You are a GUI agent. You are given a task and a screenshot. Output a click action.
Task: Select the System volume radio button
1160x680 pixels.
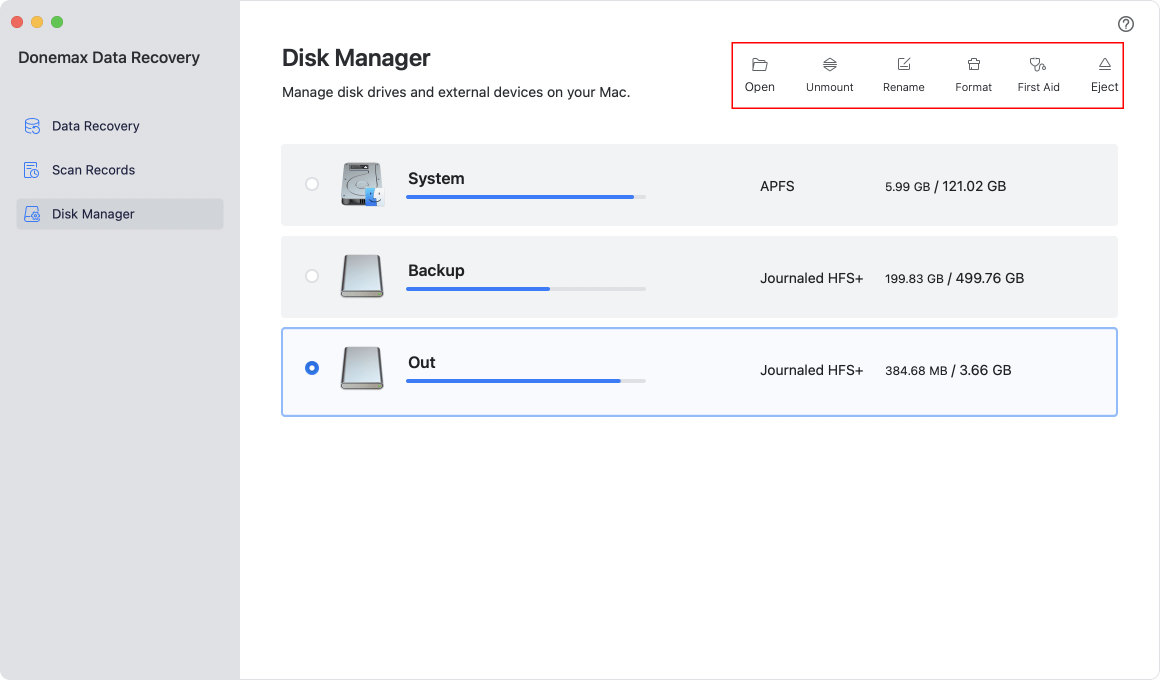click(312, 184)
